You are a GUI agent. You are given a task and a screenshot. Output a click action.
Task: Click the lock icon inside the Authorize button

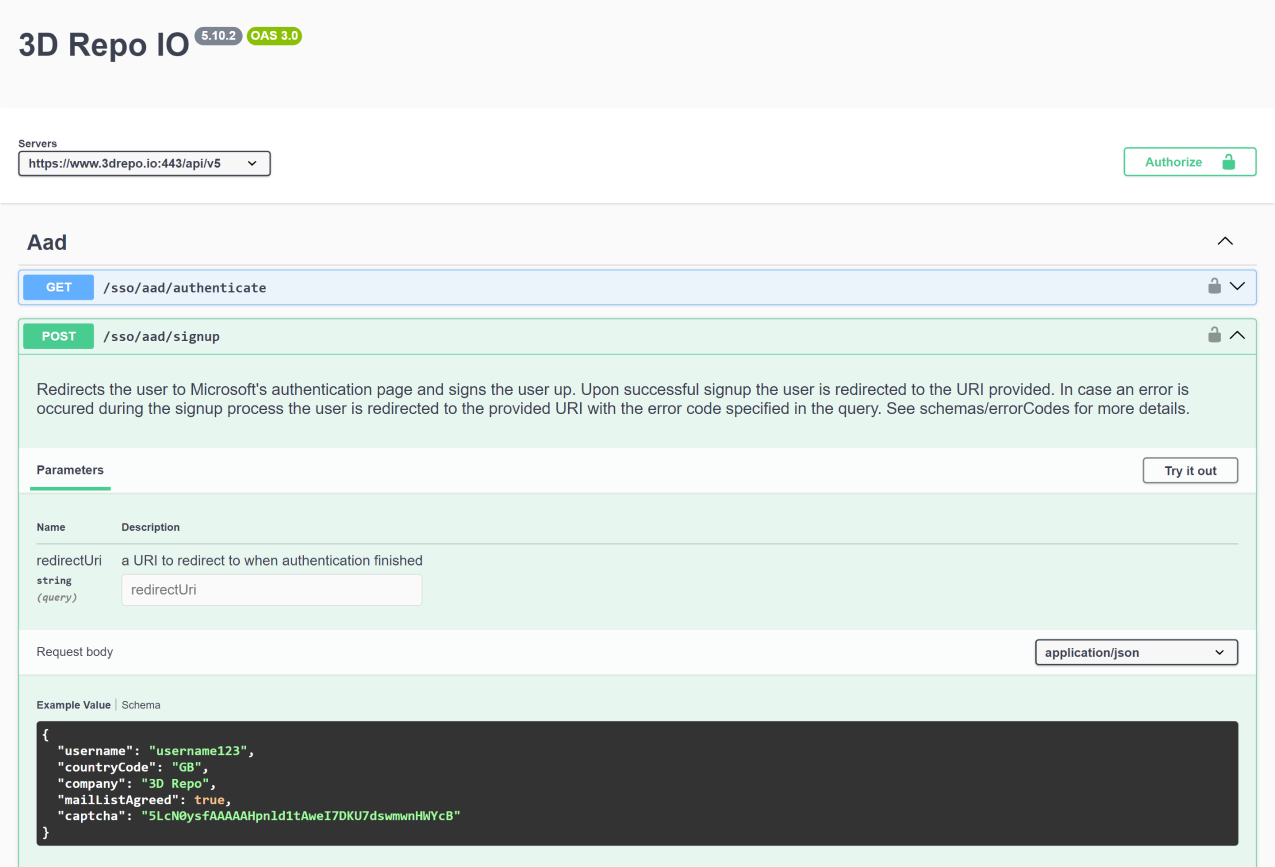point(1229,162)
